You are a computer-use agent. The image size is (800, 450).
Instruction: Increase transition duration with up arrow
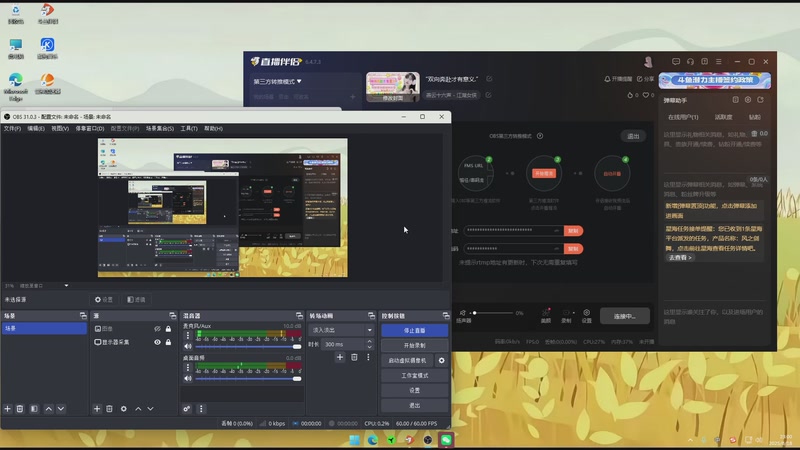(369, 342)
